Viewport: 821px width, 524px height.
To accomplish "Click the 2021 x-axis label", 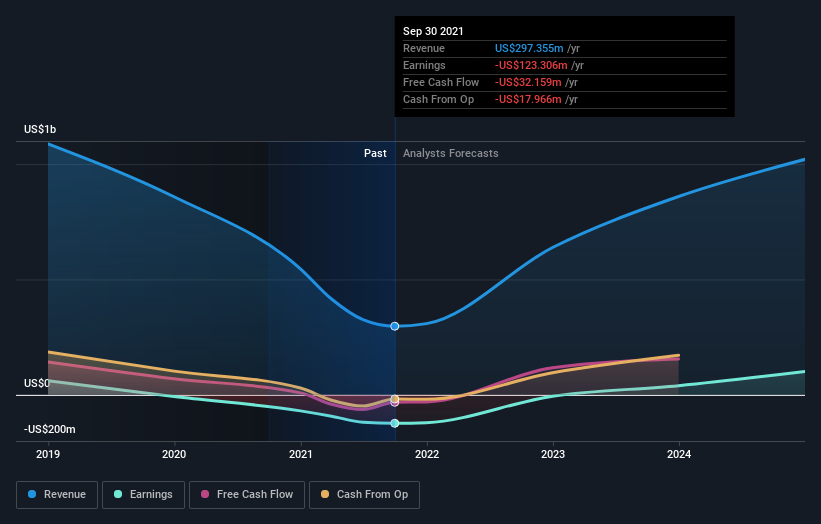I will (x=301, y=454).
